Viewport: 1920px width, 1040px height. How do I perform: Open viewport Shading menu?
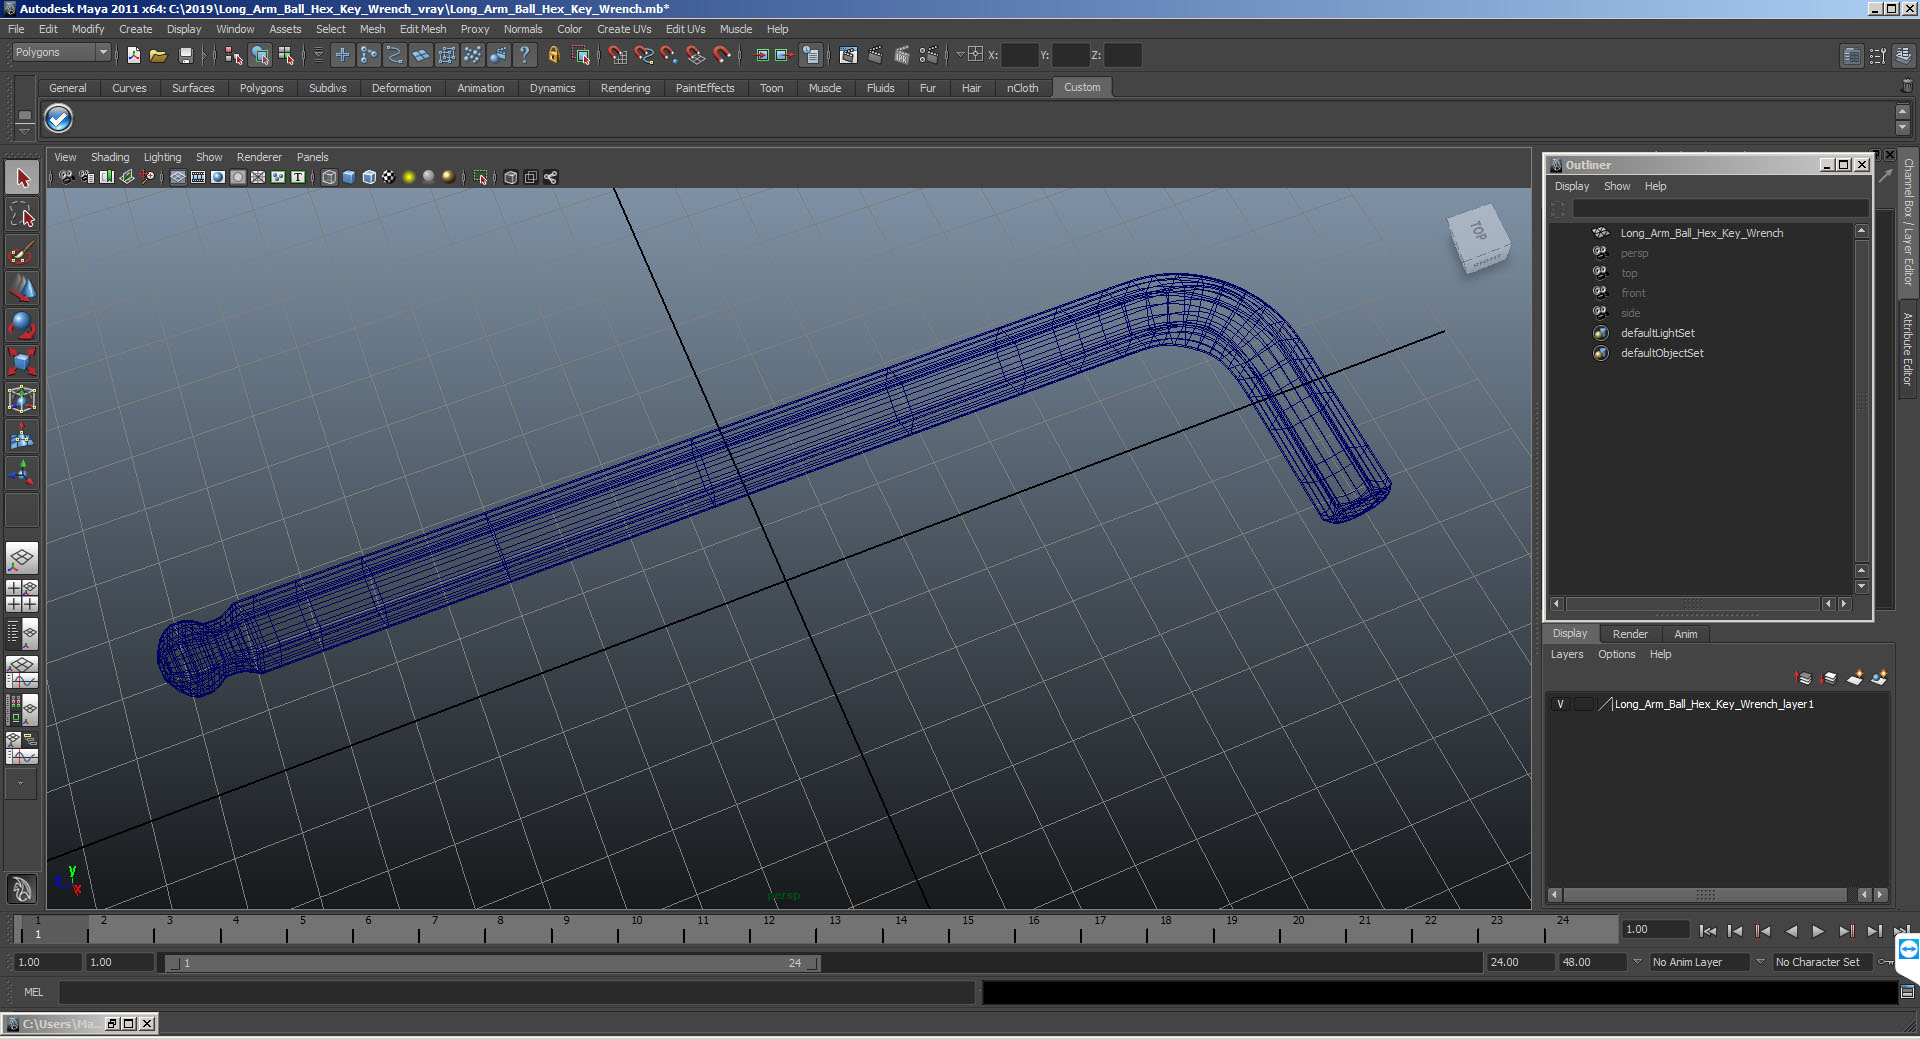point(110,157)
